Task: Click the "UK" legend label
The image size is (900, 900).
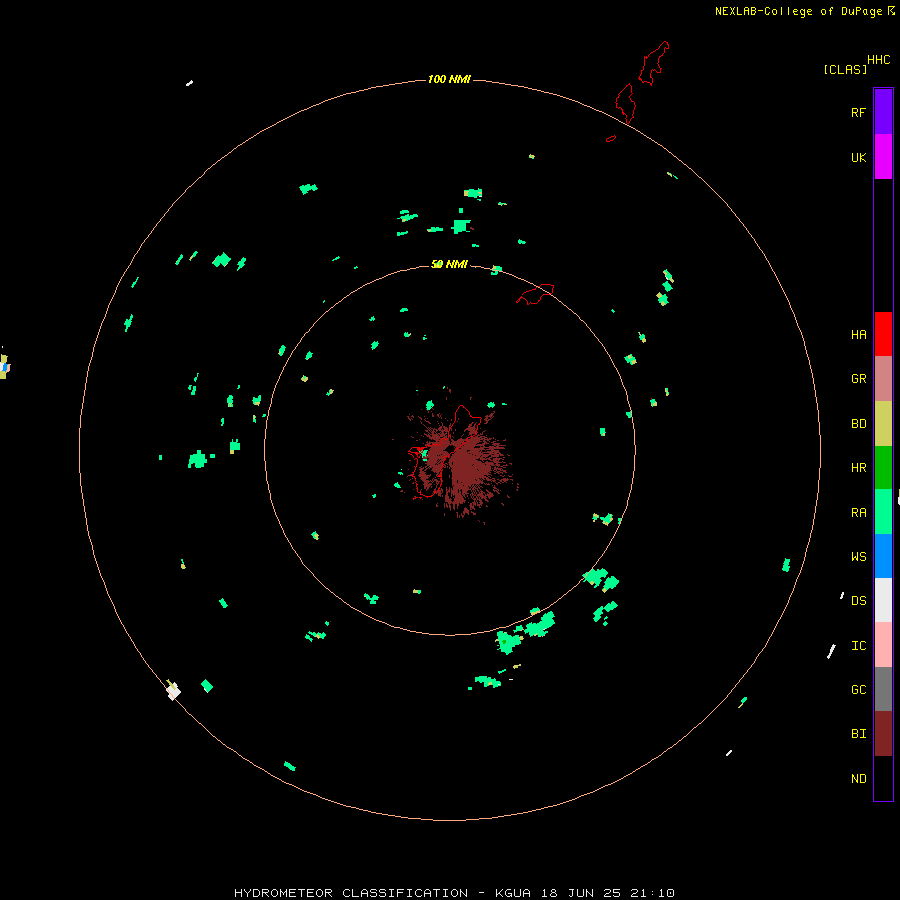Action: point(858,157)
